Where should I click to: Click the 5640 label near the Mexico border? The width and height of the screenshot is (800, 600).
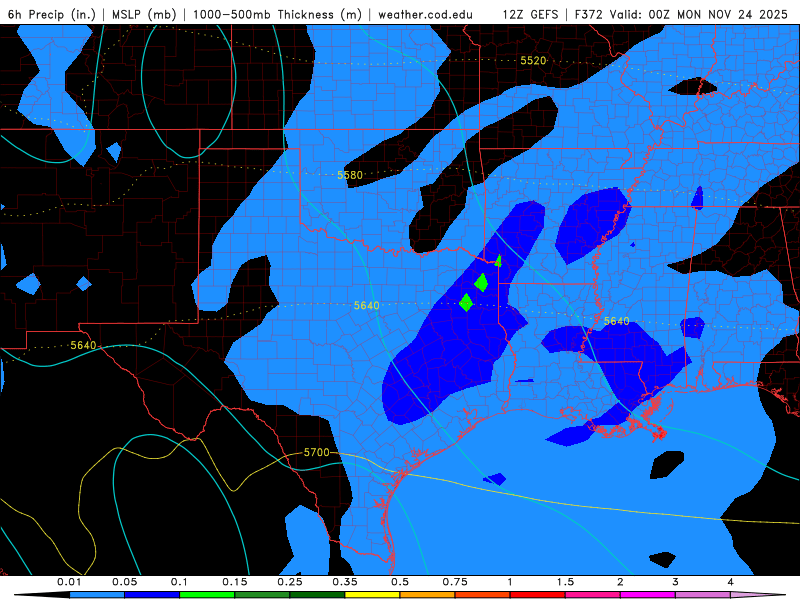tap(83, 345)
